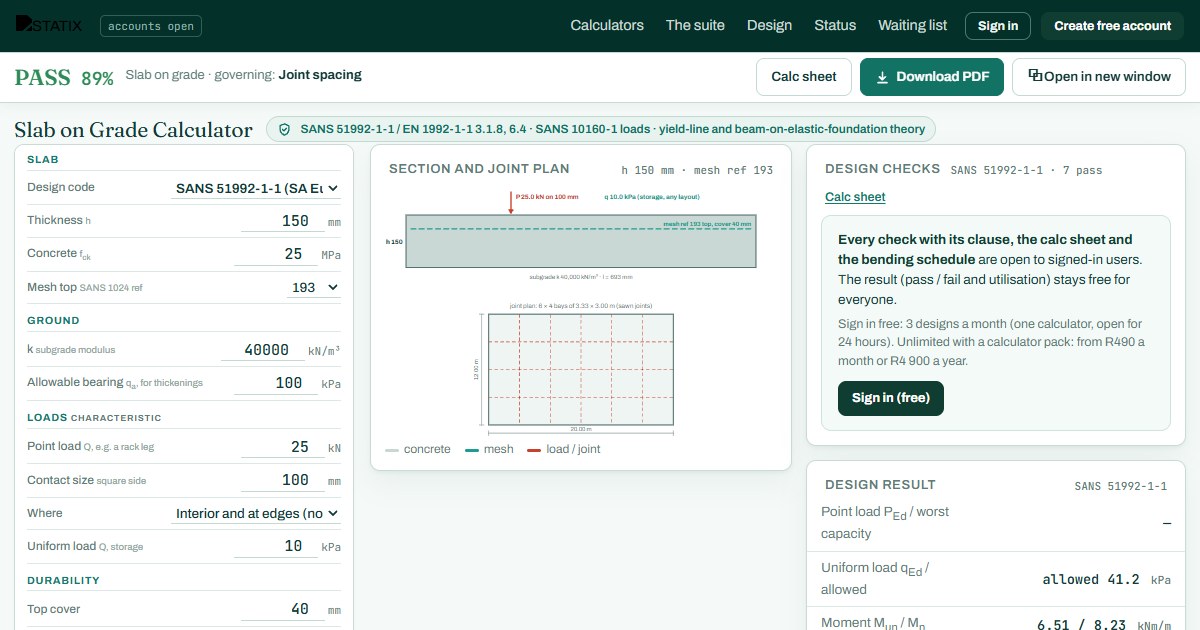Click the Sign in (free) button

[x=891, y=398]
